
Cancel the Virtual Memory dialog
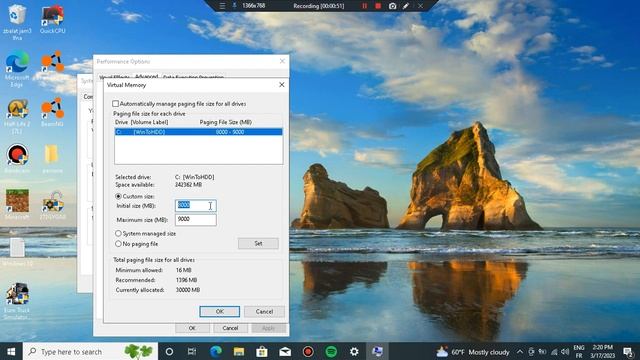[264, 311]
